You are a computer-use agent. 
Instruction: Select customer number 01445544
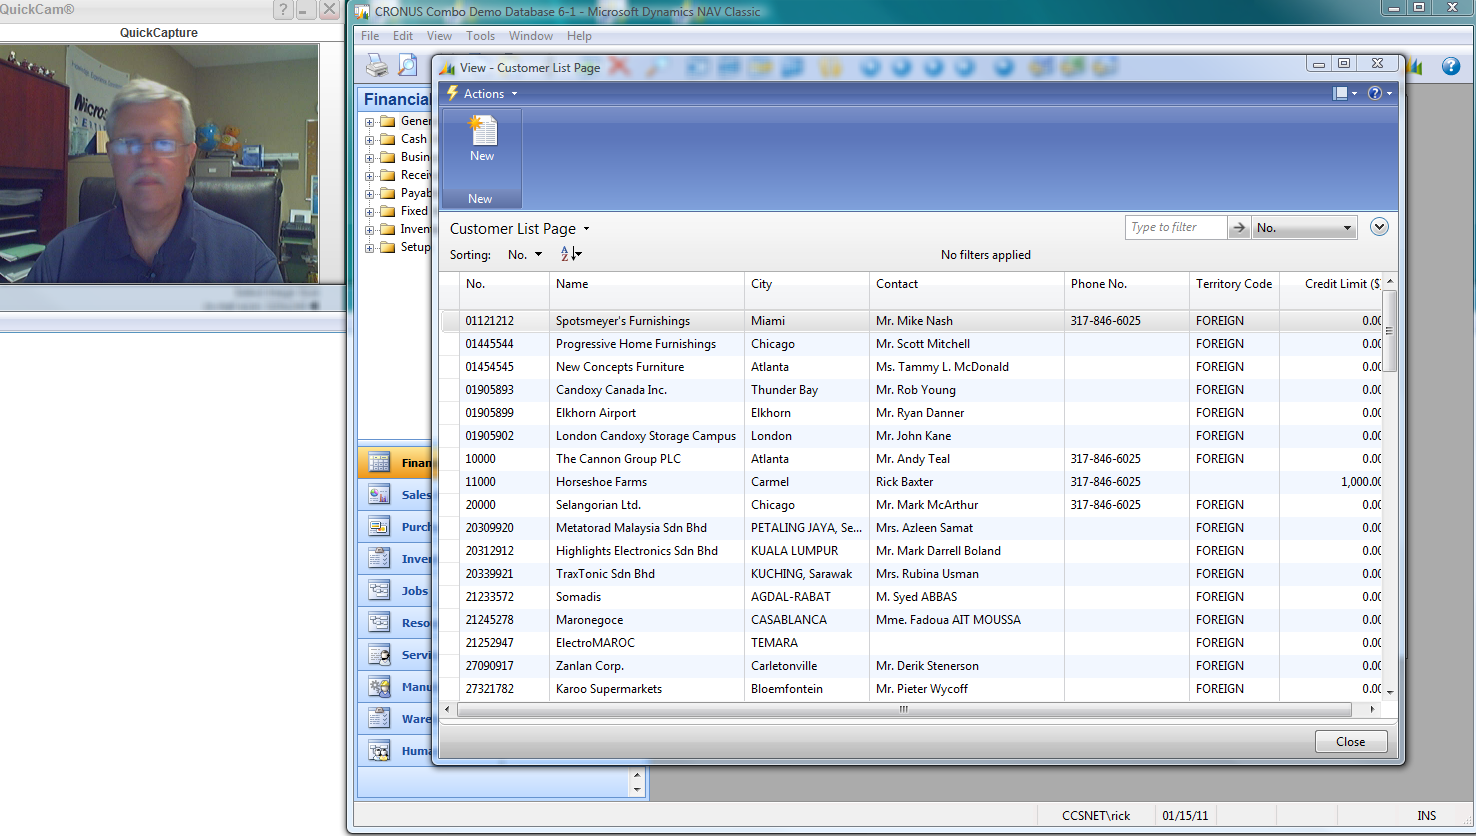[489, 344]
